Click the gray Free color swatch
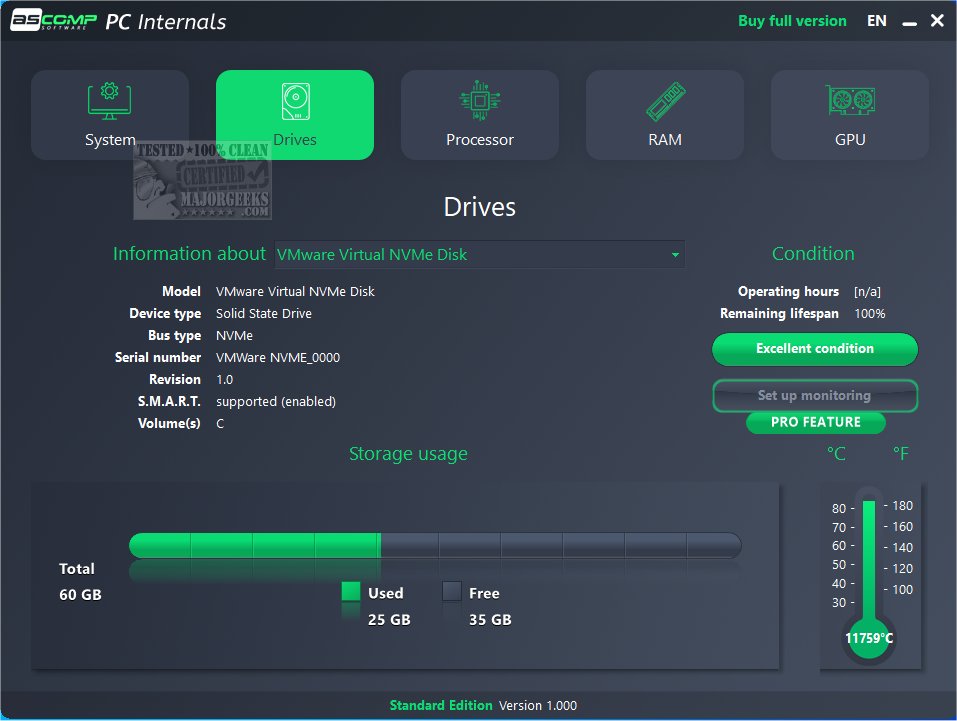The width and height of the screenshot is (957, 721). (x=452, y=591)
